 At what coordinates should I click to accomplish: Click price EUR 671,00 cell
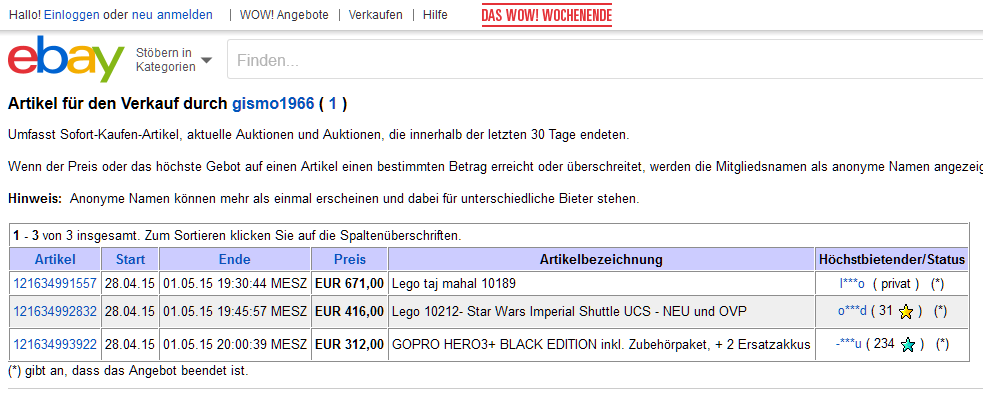coord(349,284)
